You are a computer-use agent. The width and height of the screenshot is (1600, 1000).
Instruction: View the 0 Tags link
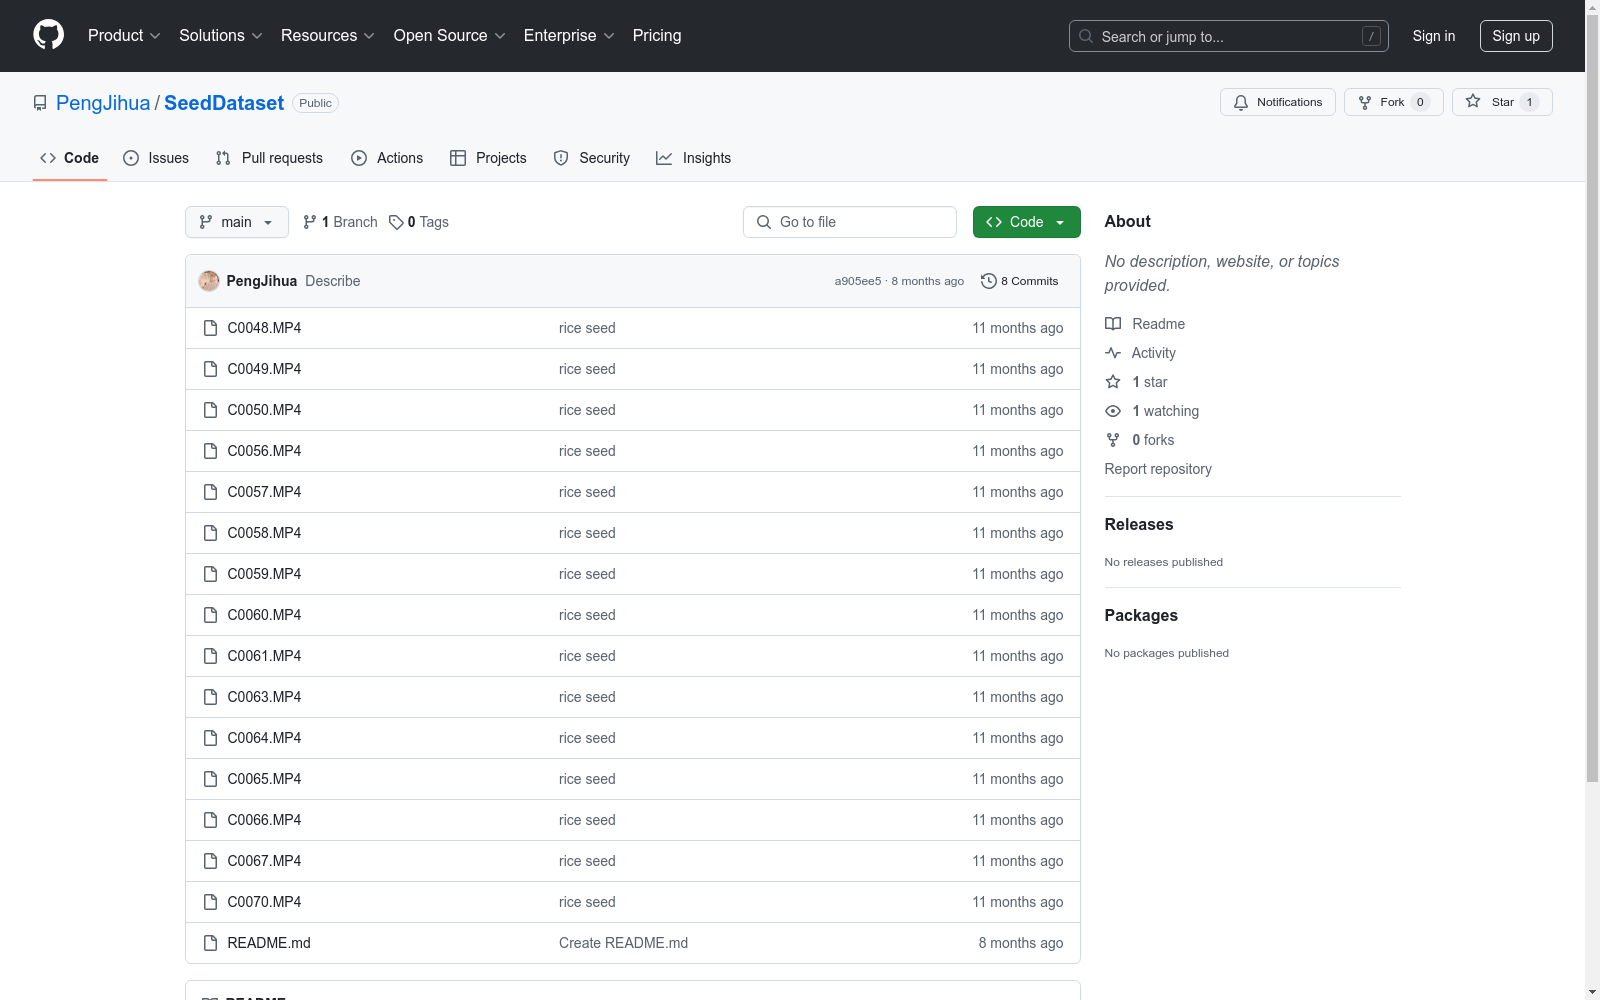(419, 222)
